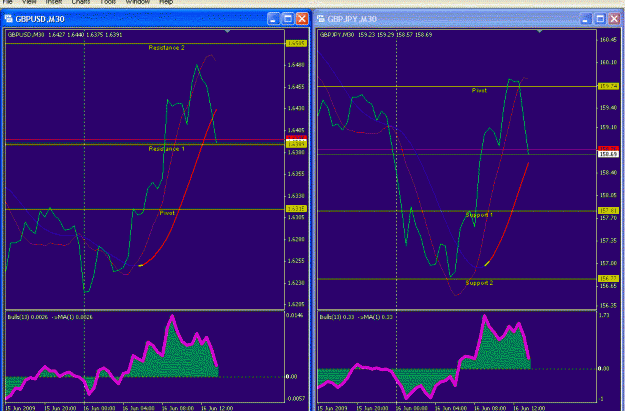Image resolution: width=625 pixels, height=411 pixels.
Task: Click the yellow Support 2 price tag on GBPJPY
Action: (x=608, y=278)
